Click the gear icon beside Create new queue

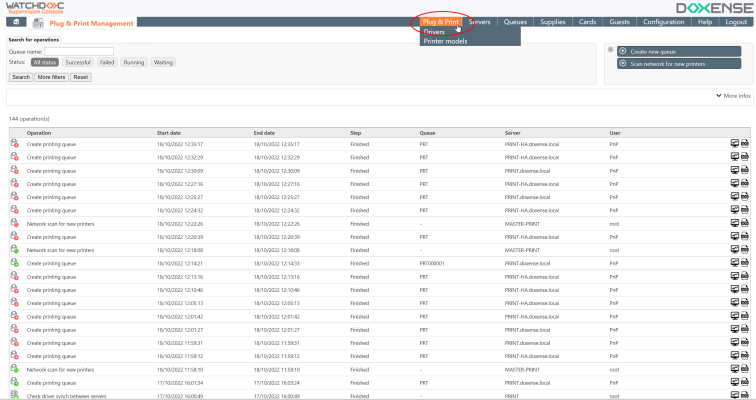tap(609, 49)
